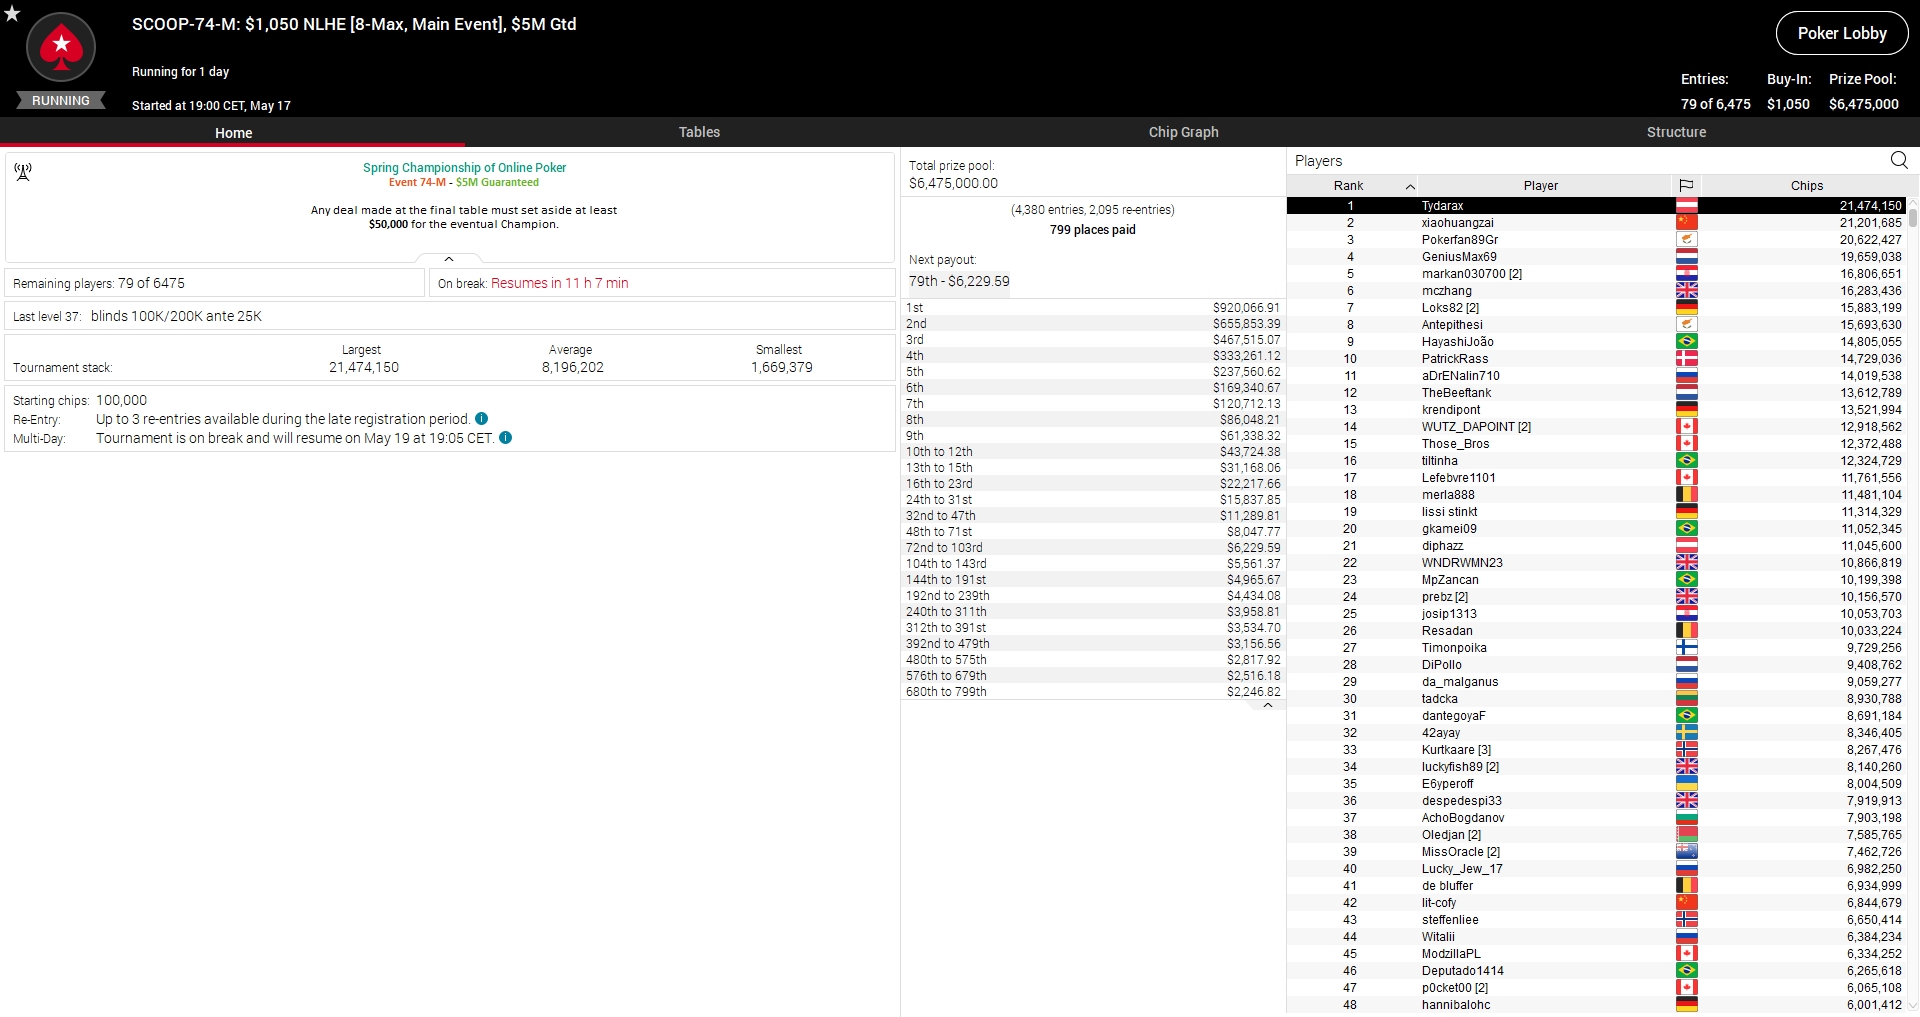Click flag icon beside steffenliee
The width and height of the screenshot is (1920, 1017).
point(1687,920)
